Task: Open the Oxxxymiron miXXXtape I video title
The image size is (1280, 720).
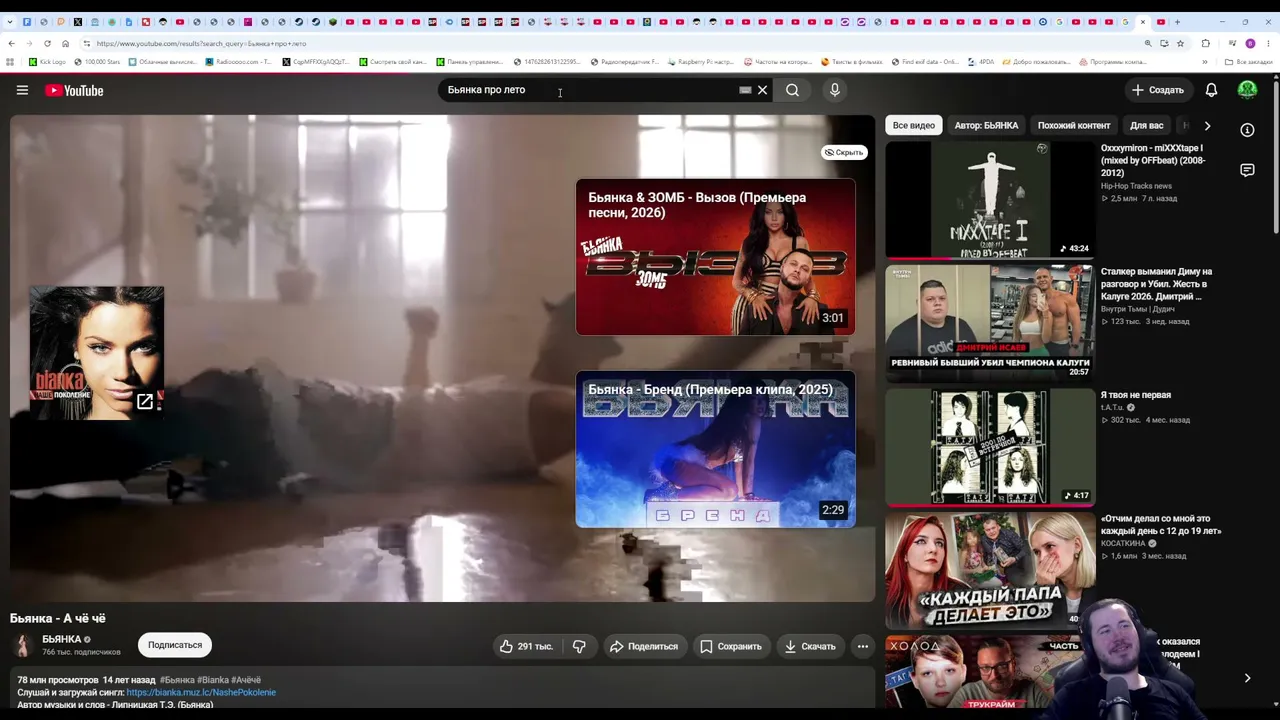Action: coord(1154,160)
